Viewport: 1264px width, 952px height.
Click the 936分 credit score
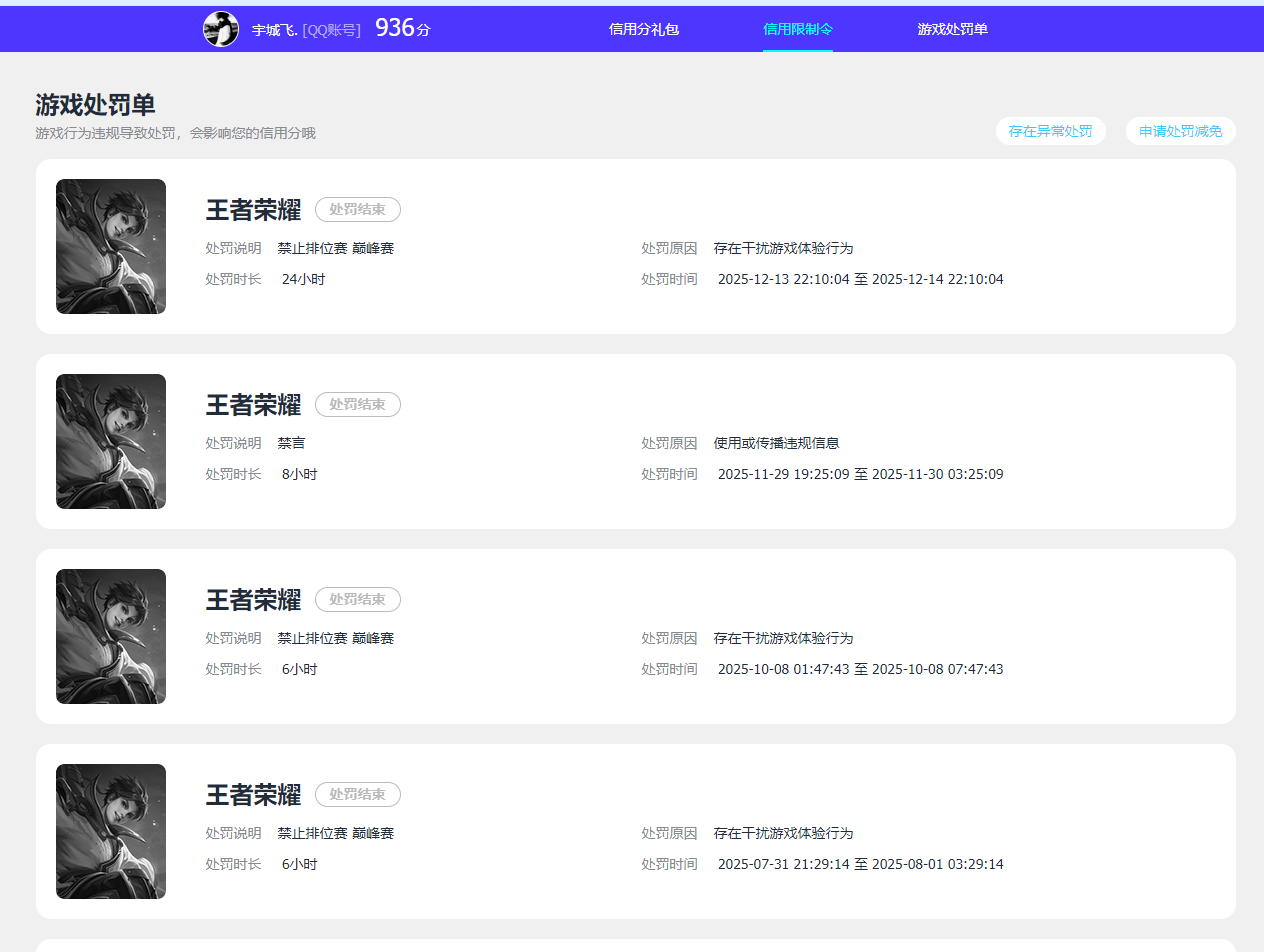pos(403,28)
